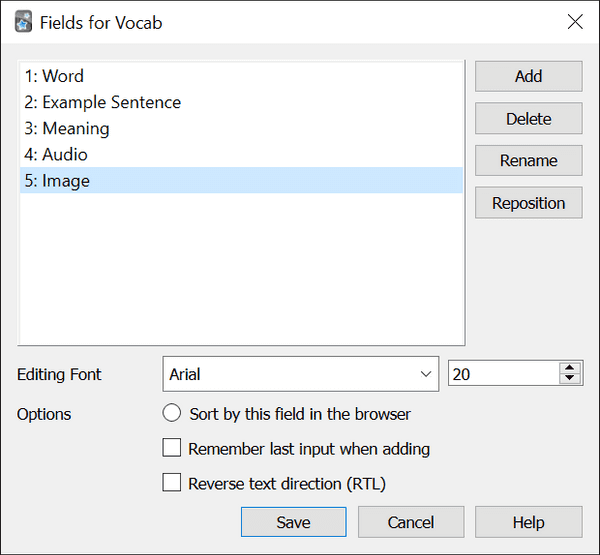This screenshot has width=600, height=555.
Task: Open the Help page
Action: (528, 522)
